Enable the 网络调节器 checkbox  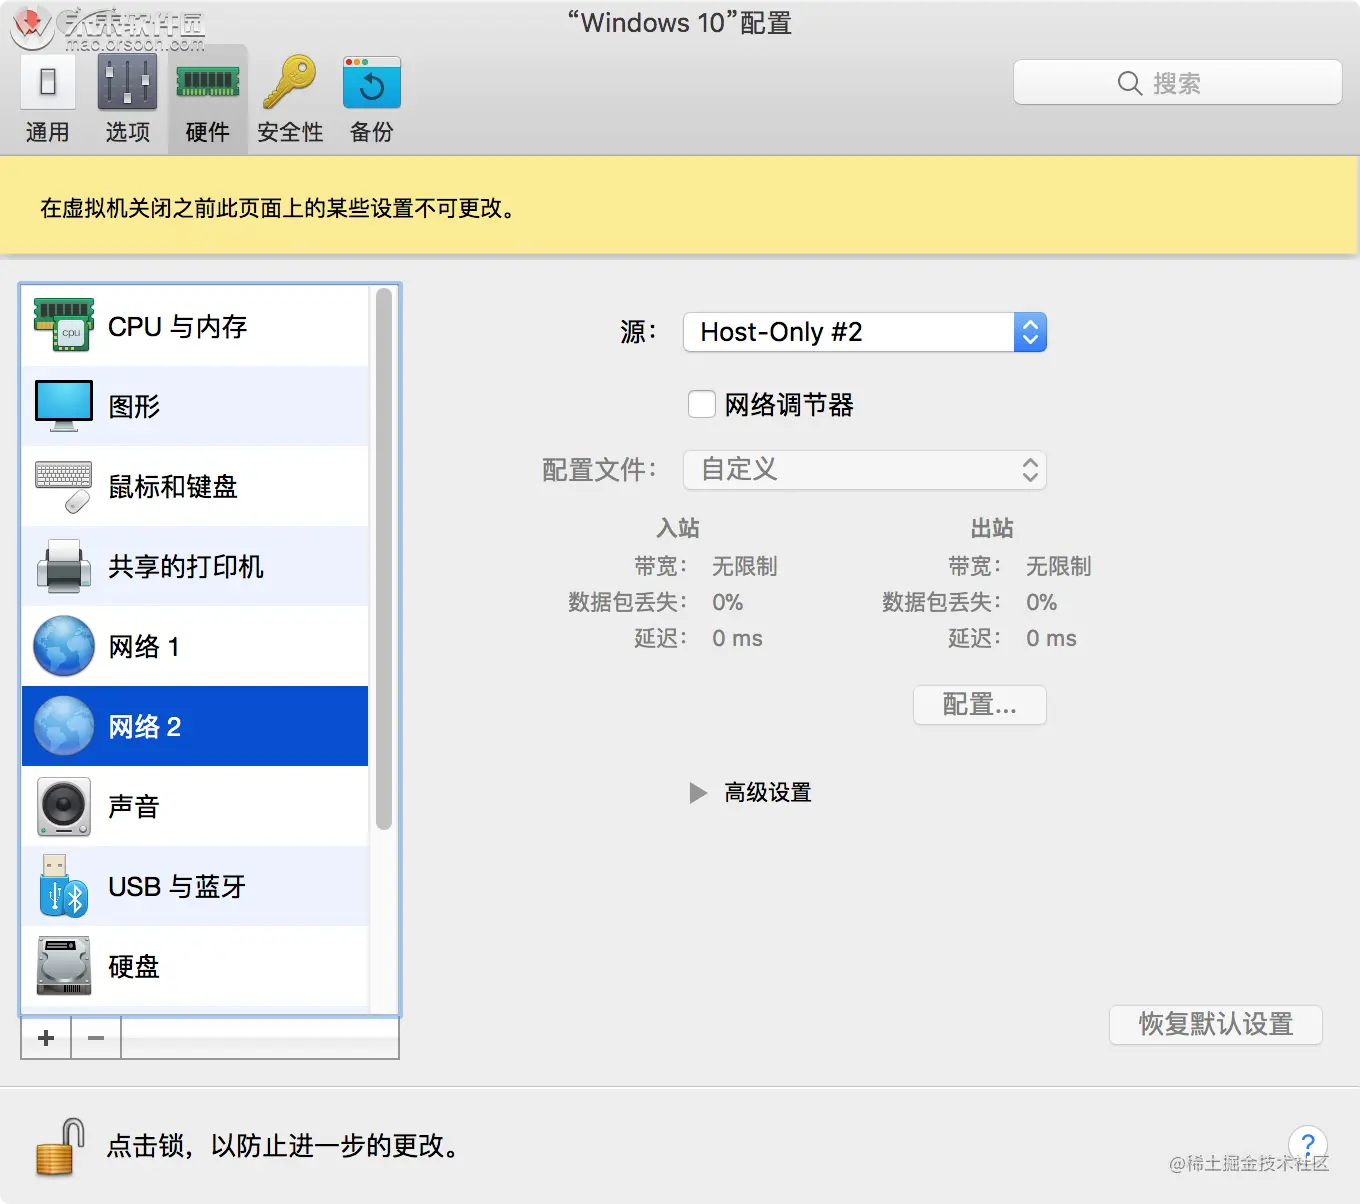tap(702, 404)
